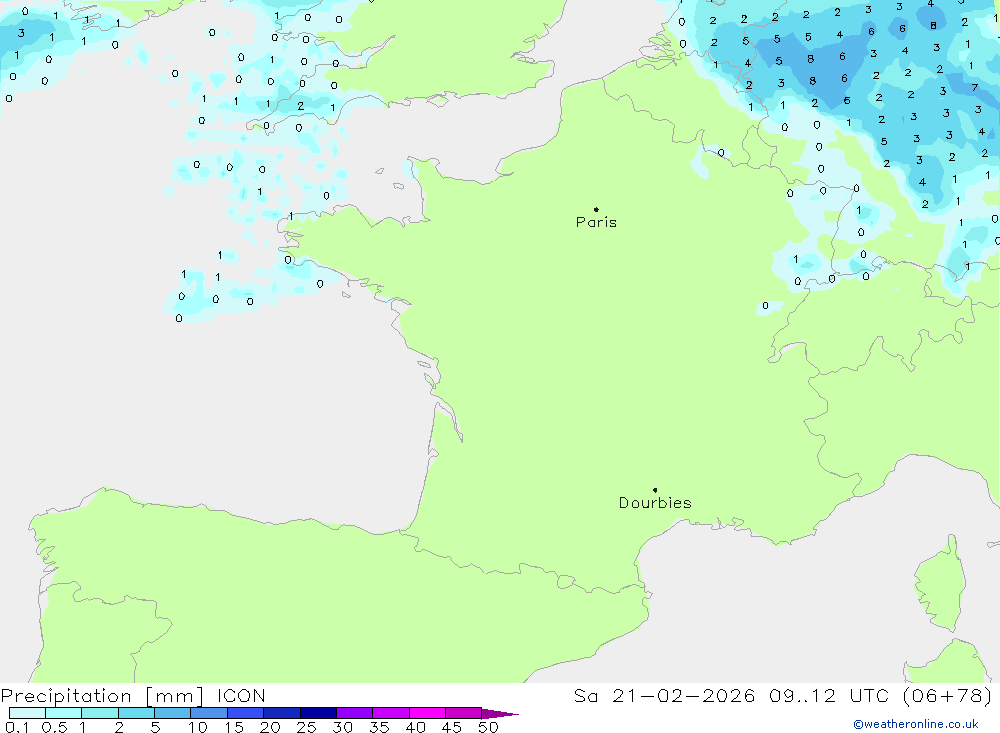Image resolution: width=1000 pixels, height=733 pixels.
Task: Pick the legend swatch between 0.1 and 0.5
Action: (27, 713)
